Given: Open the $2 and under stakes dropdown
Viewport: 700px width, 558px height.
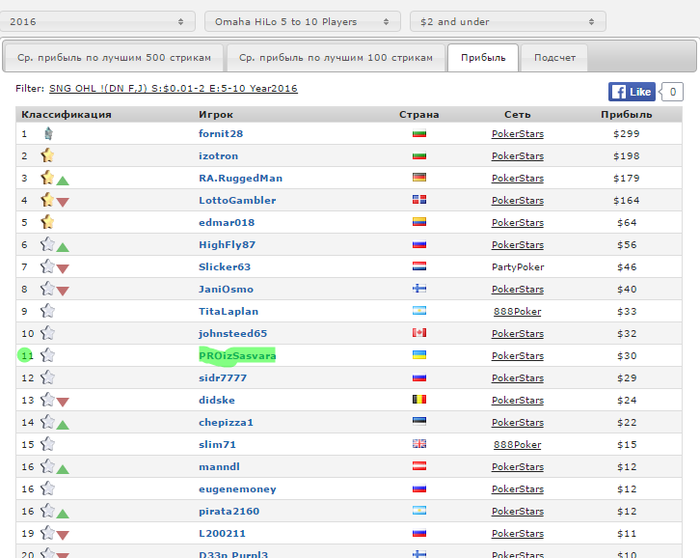Looking at the screenshot, I should point(508,21).
